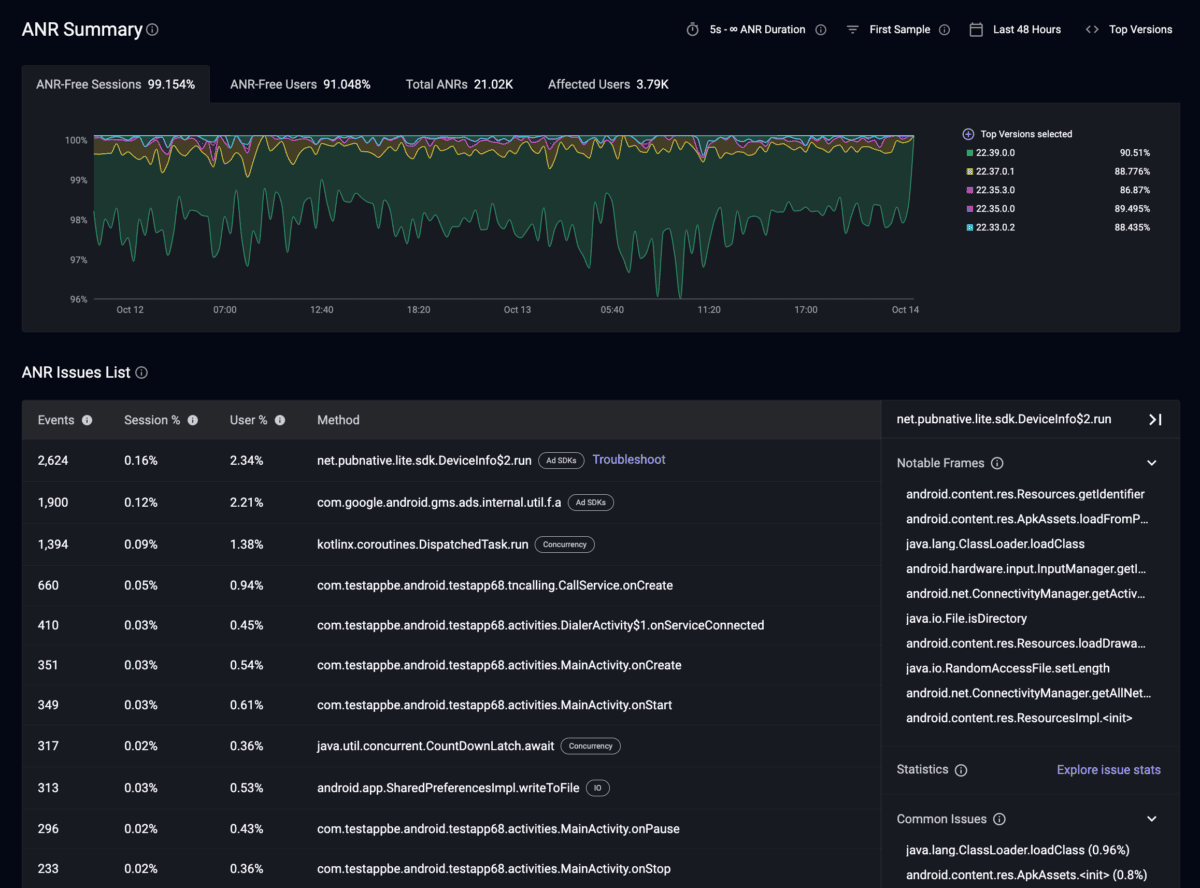Collapse the issue detail side panel
The image size is (1200, 888).
[1155, 420]
